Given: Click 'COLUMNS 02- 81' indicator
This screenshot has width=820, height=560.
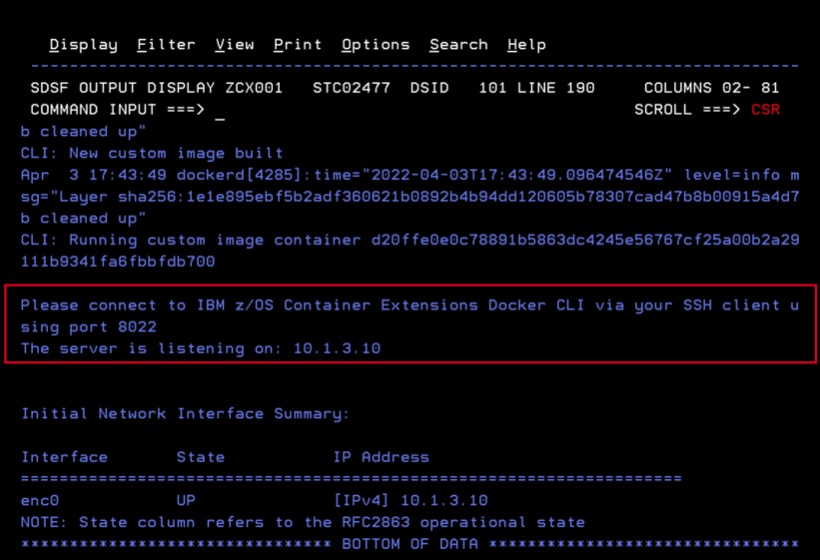Looking at the screenshot, I should click(711, 88).
